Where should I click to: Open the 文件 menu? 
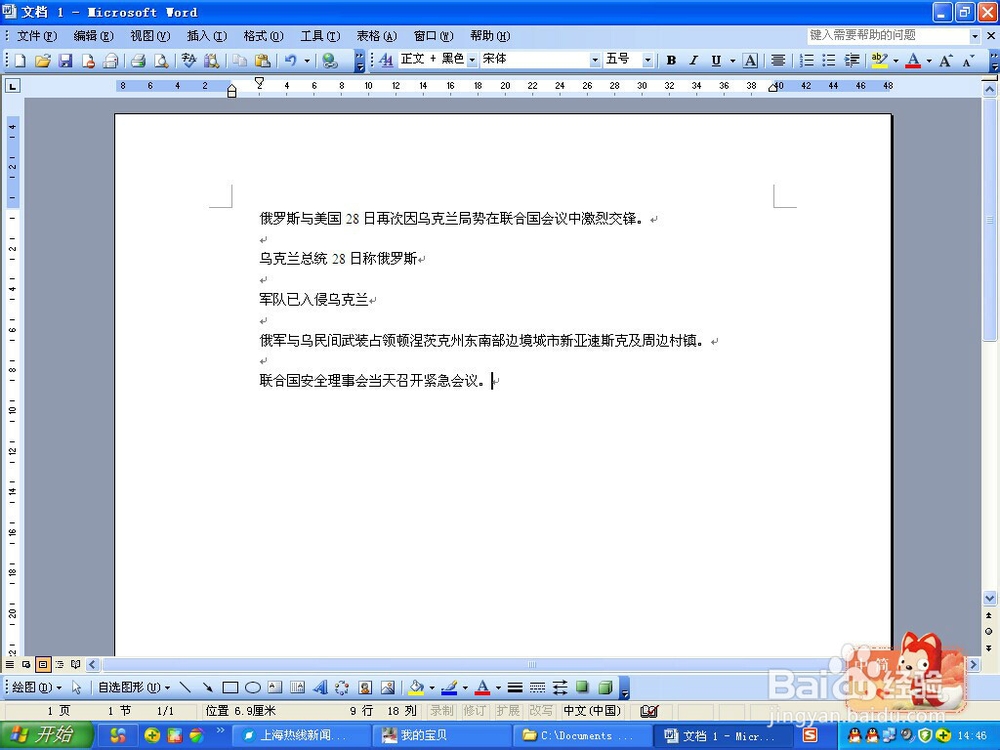36,36
